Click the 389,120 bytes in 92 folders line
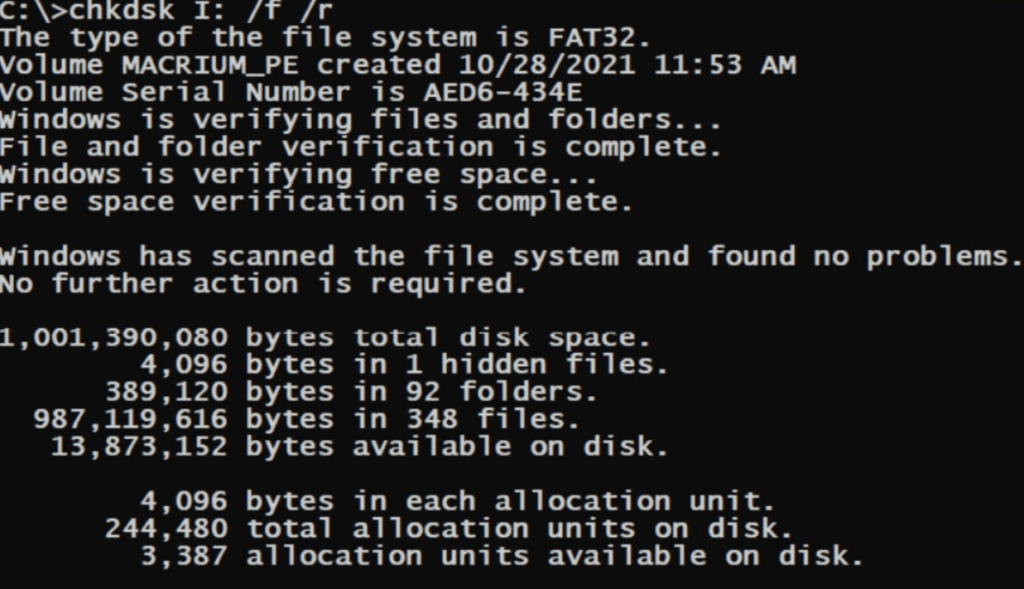This screenshot has width=1024, height=589. pyautogui.click(x=351, y=392)
